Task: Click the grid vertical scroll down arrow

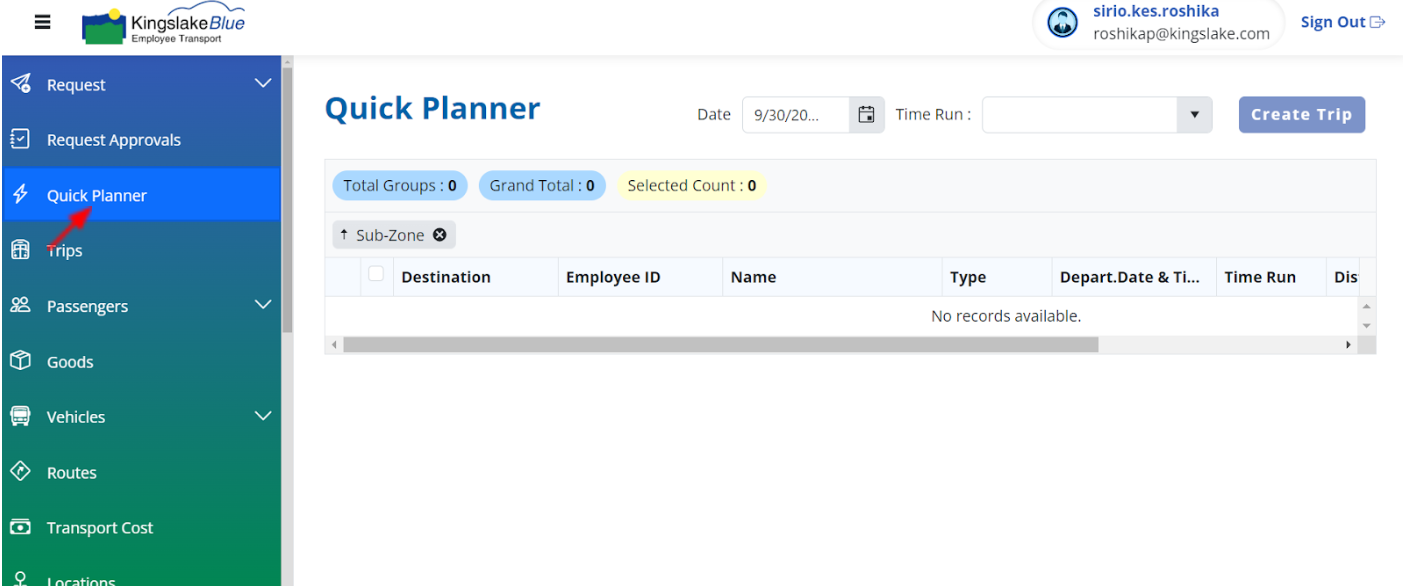Action: (1367, 326)
